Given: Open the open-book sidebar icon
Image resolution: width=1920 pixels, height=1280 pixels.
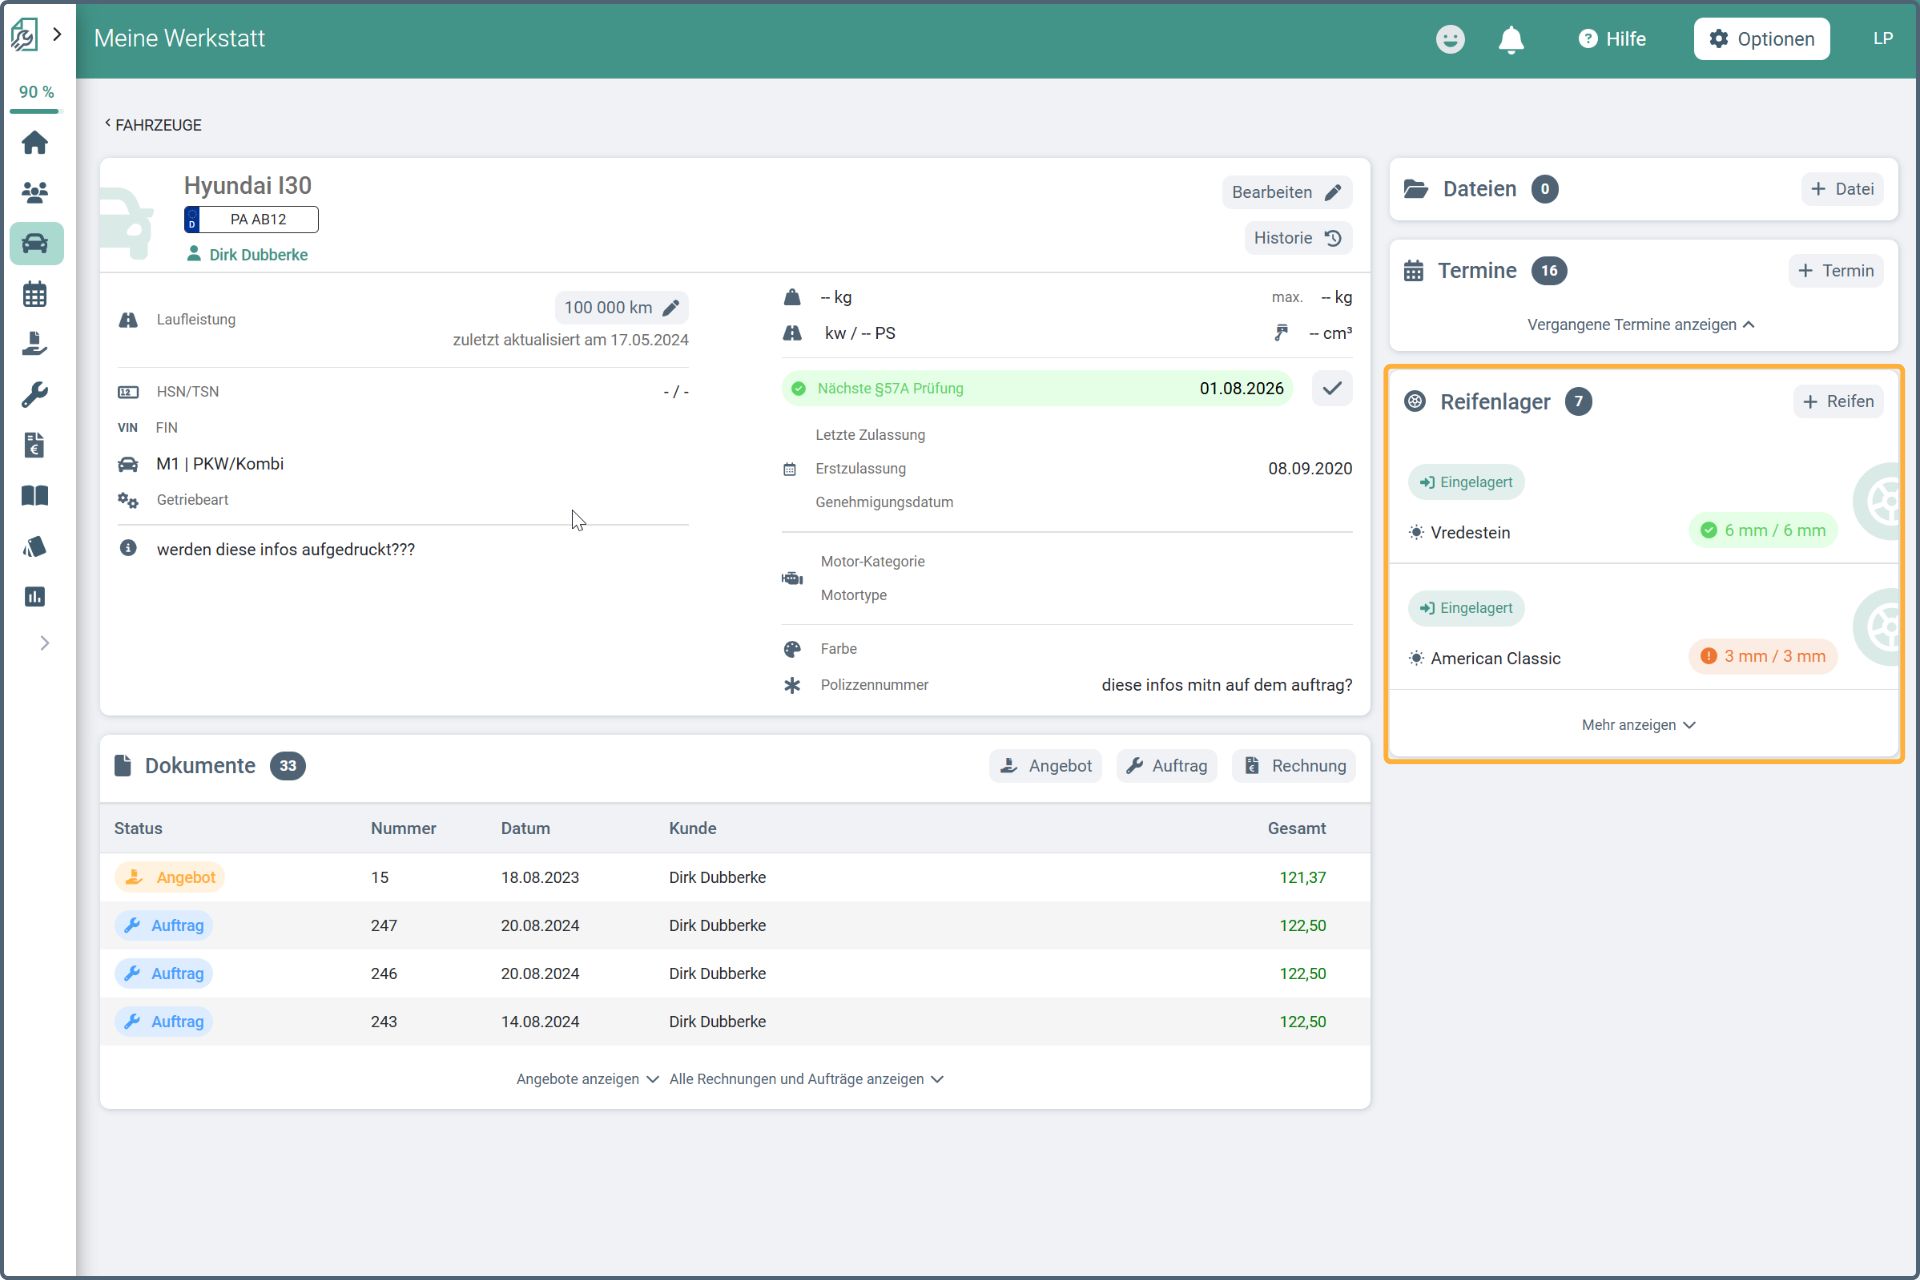Looking at the screenshot, I should point(35,496).
